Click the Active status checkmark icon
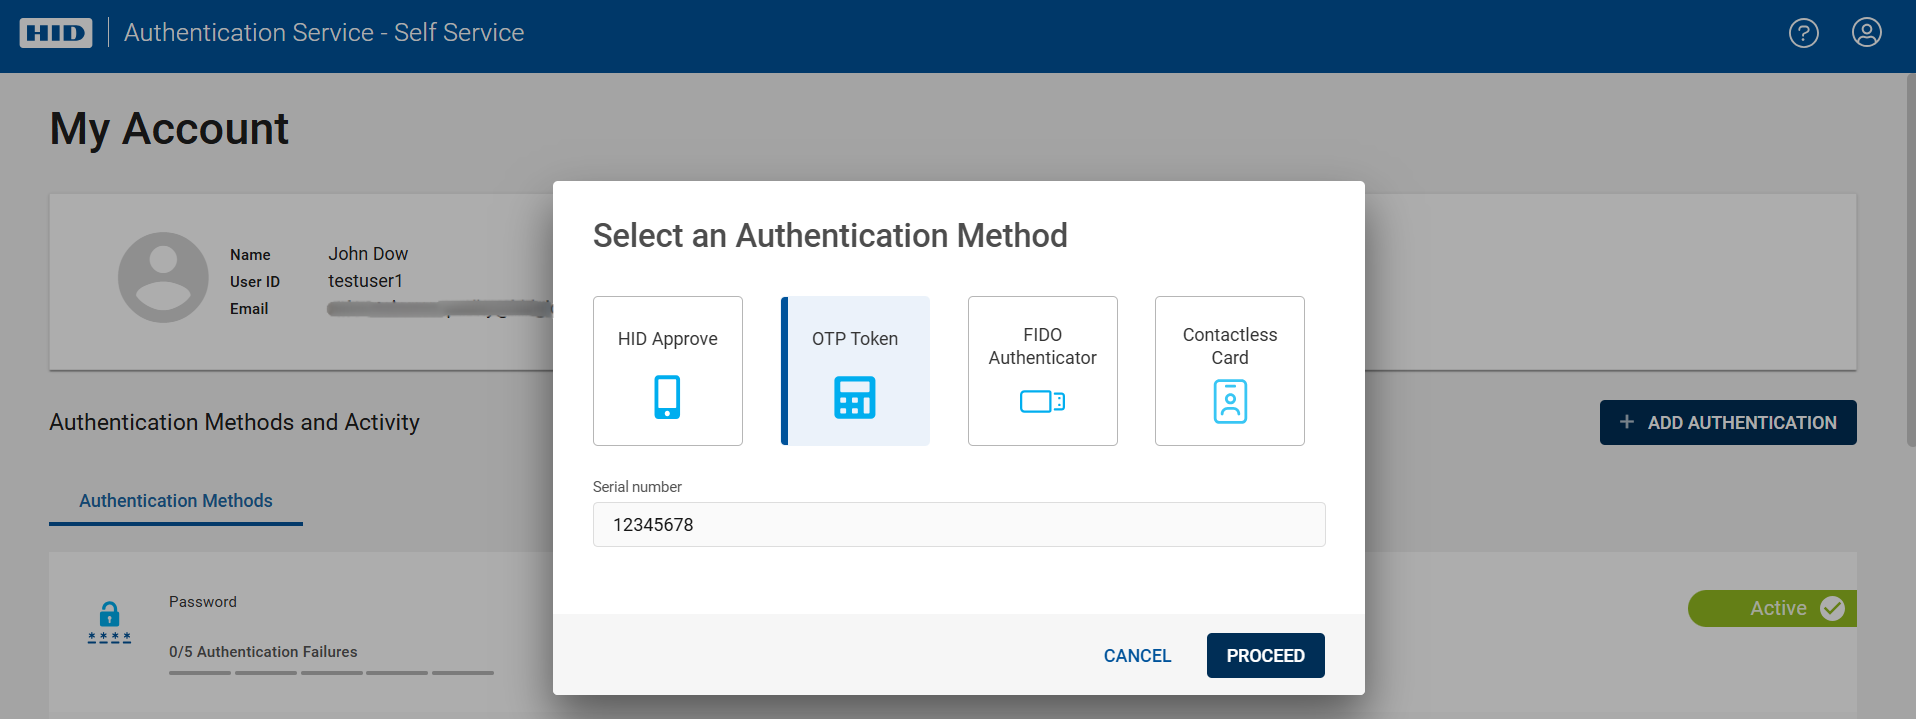 (1832, 608)
